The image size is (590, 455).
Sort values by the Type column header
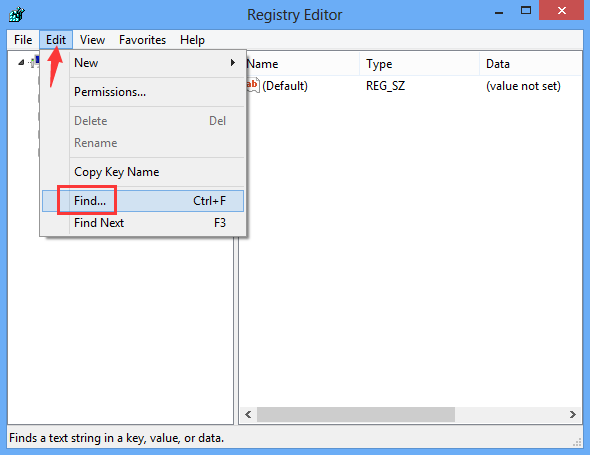click(419, 64)
